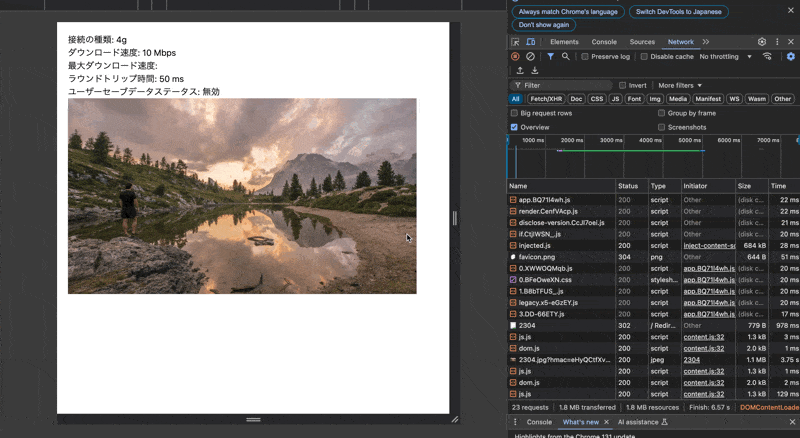Click Always match Chrome's language button

tap(568, 12)
